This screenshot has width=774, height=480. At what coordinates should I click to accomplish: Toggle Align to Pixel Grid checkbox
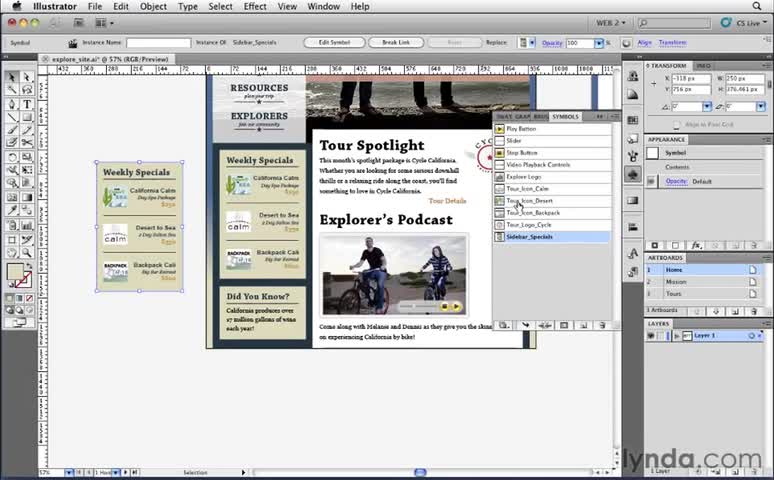click(x=676, y=124)
